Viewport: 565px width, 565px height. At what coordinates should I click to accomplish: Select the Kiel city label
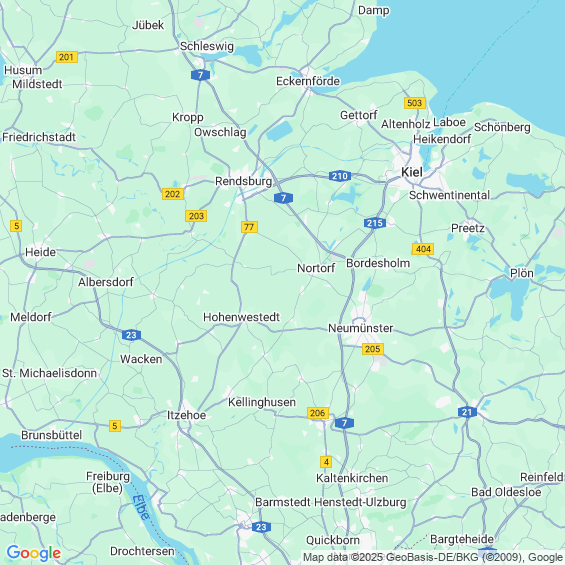[x=412, y=172]
